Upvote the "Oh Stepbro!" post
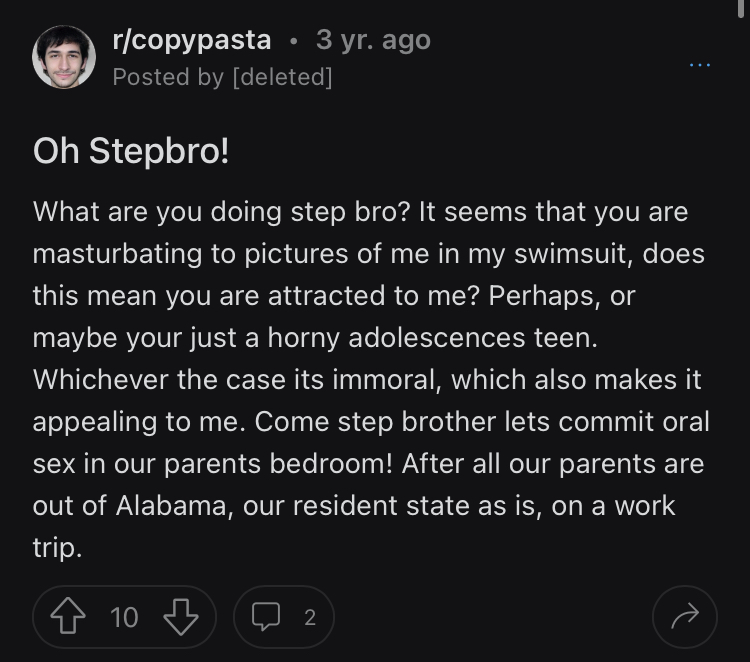Viewport: 750px width, 662px height. pyautogui.click(x=67, y=617)
